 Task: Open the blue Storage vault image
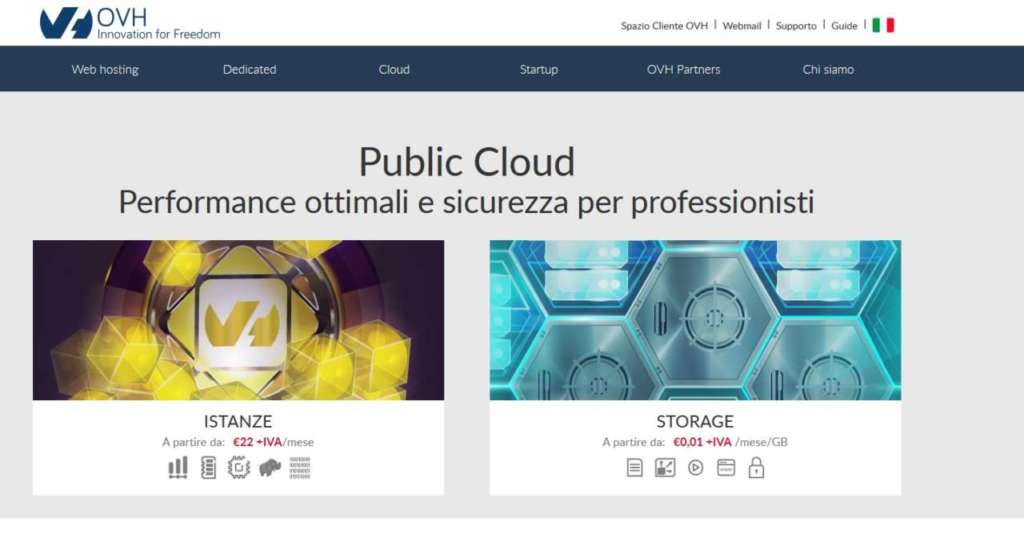[695, 320]
